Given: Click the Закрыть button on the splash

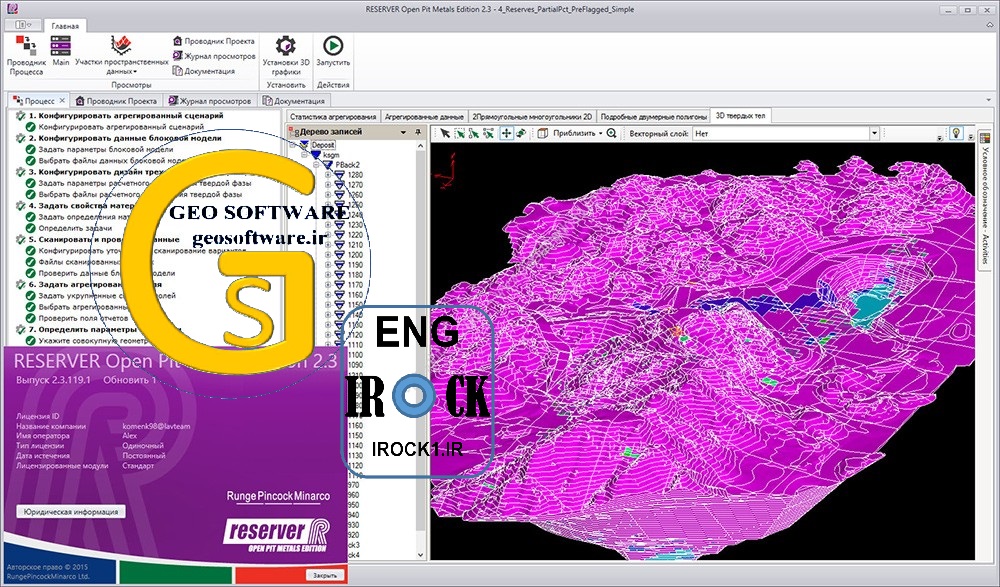Looking at the screenshot, I should (325, 575).
